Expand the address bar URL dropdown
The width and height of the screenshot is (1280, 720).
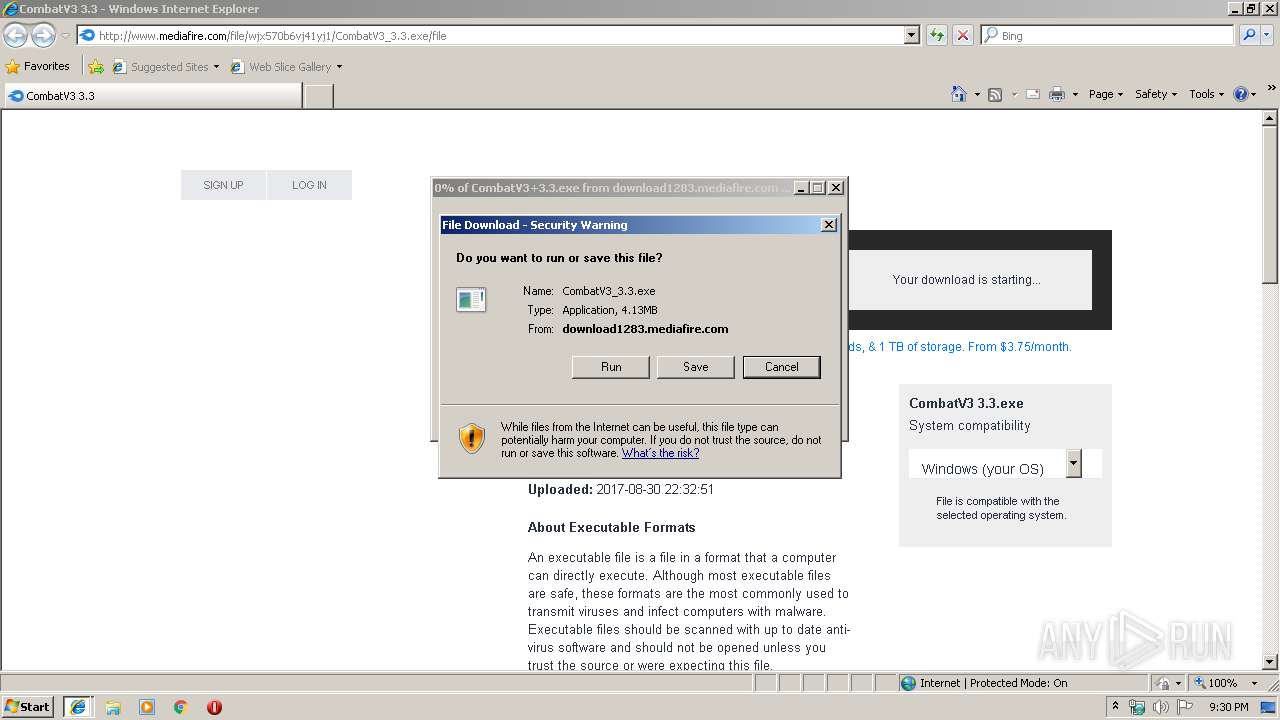pyautogui.click(x=911, y=35)
